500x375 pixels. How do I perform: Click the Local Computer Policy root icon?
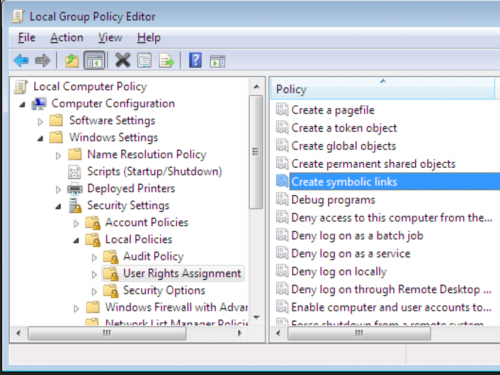[21, 87]
